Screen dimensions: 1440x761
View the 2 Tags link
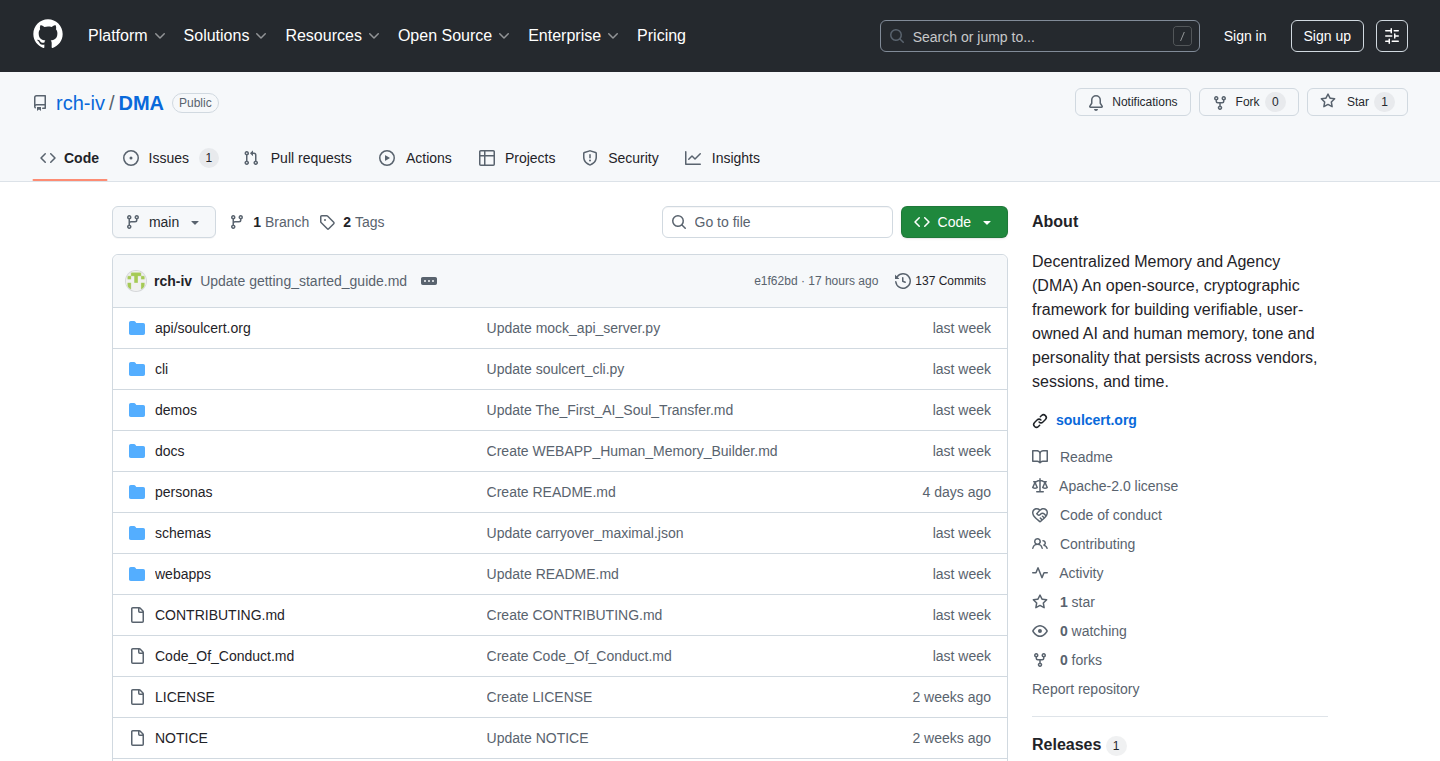click(352, 222)
